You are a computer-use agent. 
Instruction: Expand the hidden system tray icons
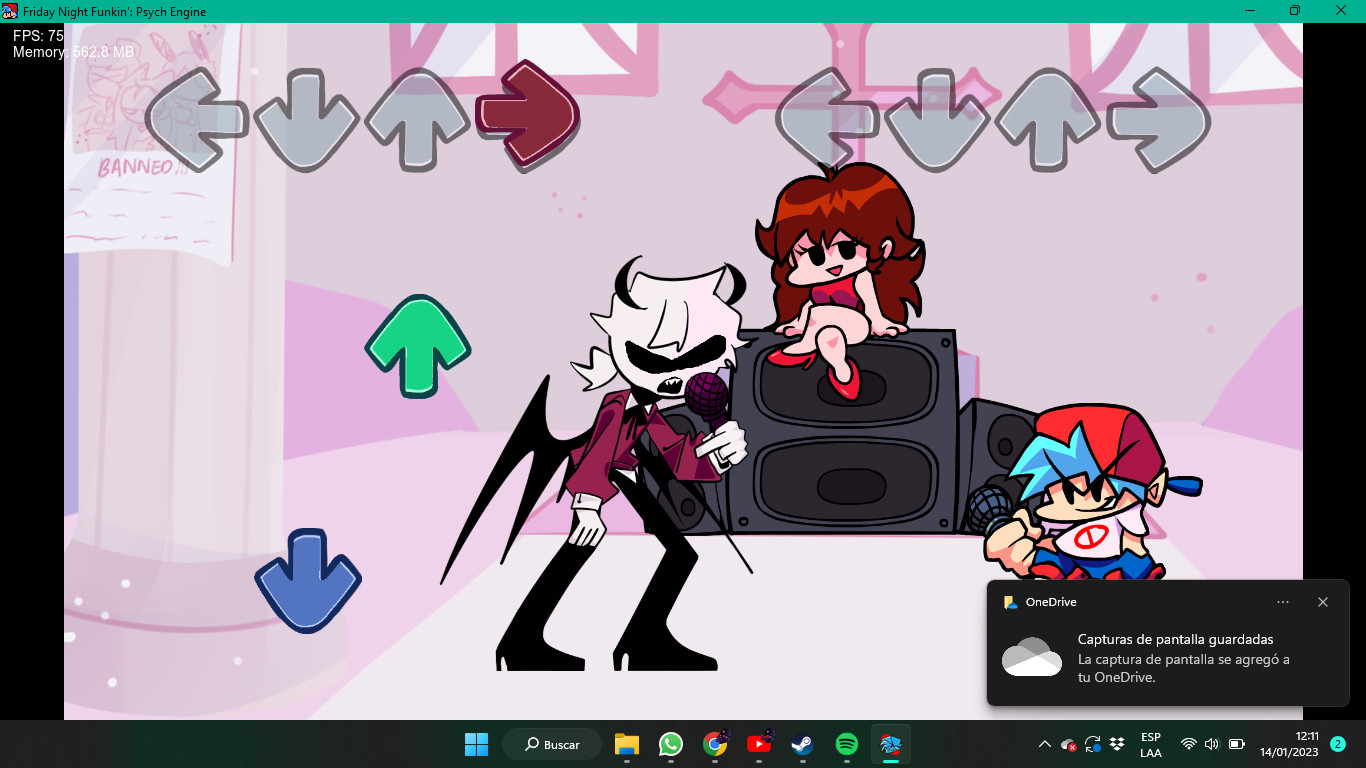click(x=1045, y=744)
